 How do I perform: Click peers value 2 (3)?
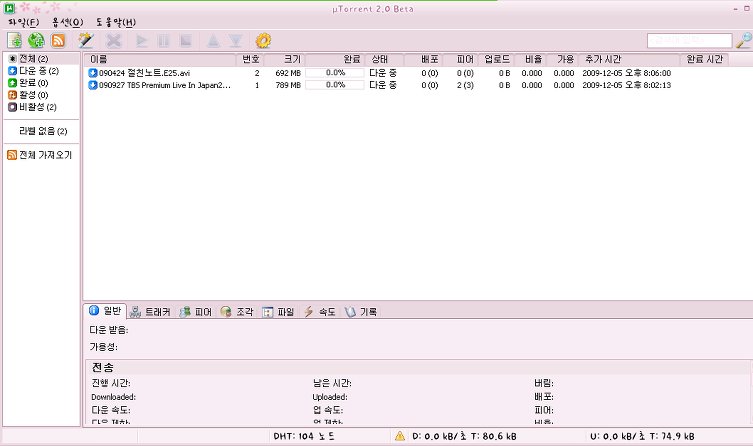tap(465, 85)
